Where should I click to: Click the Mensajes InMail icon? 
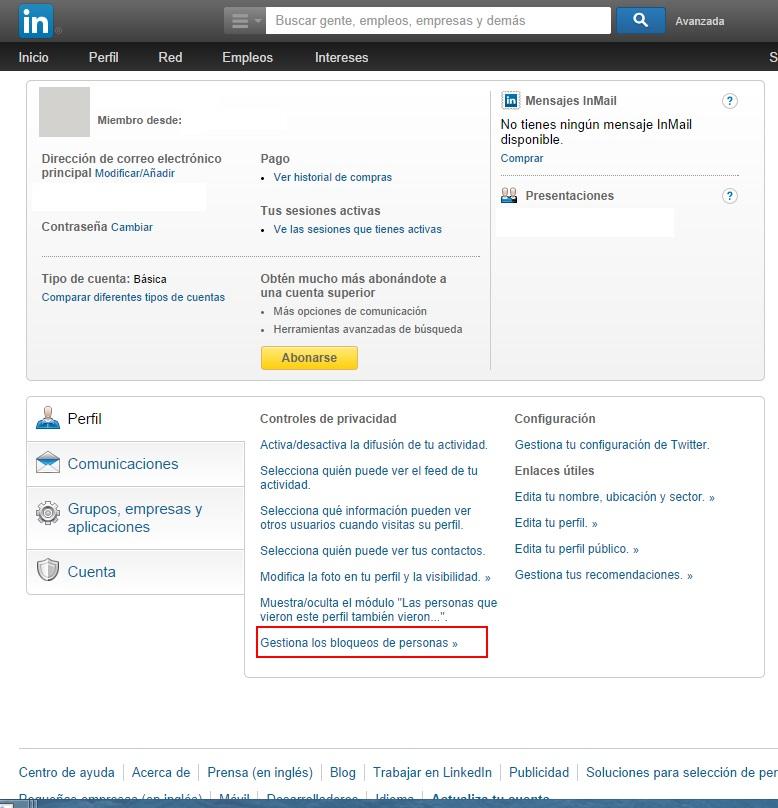[x=510, y=101]
